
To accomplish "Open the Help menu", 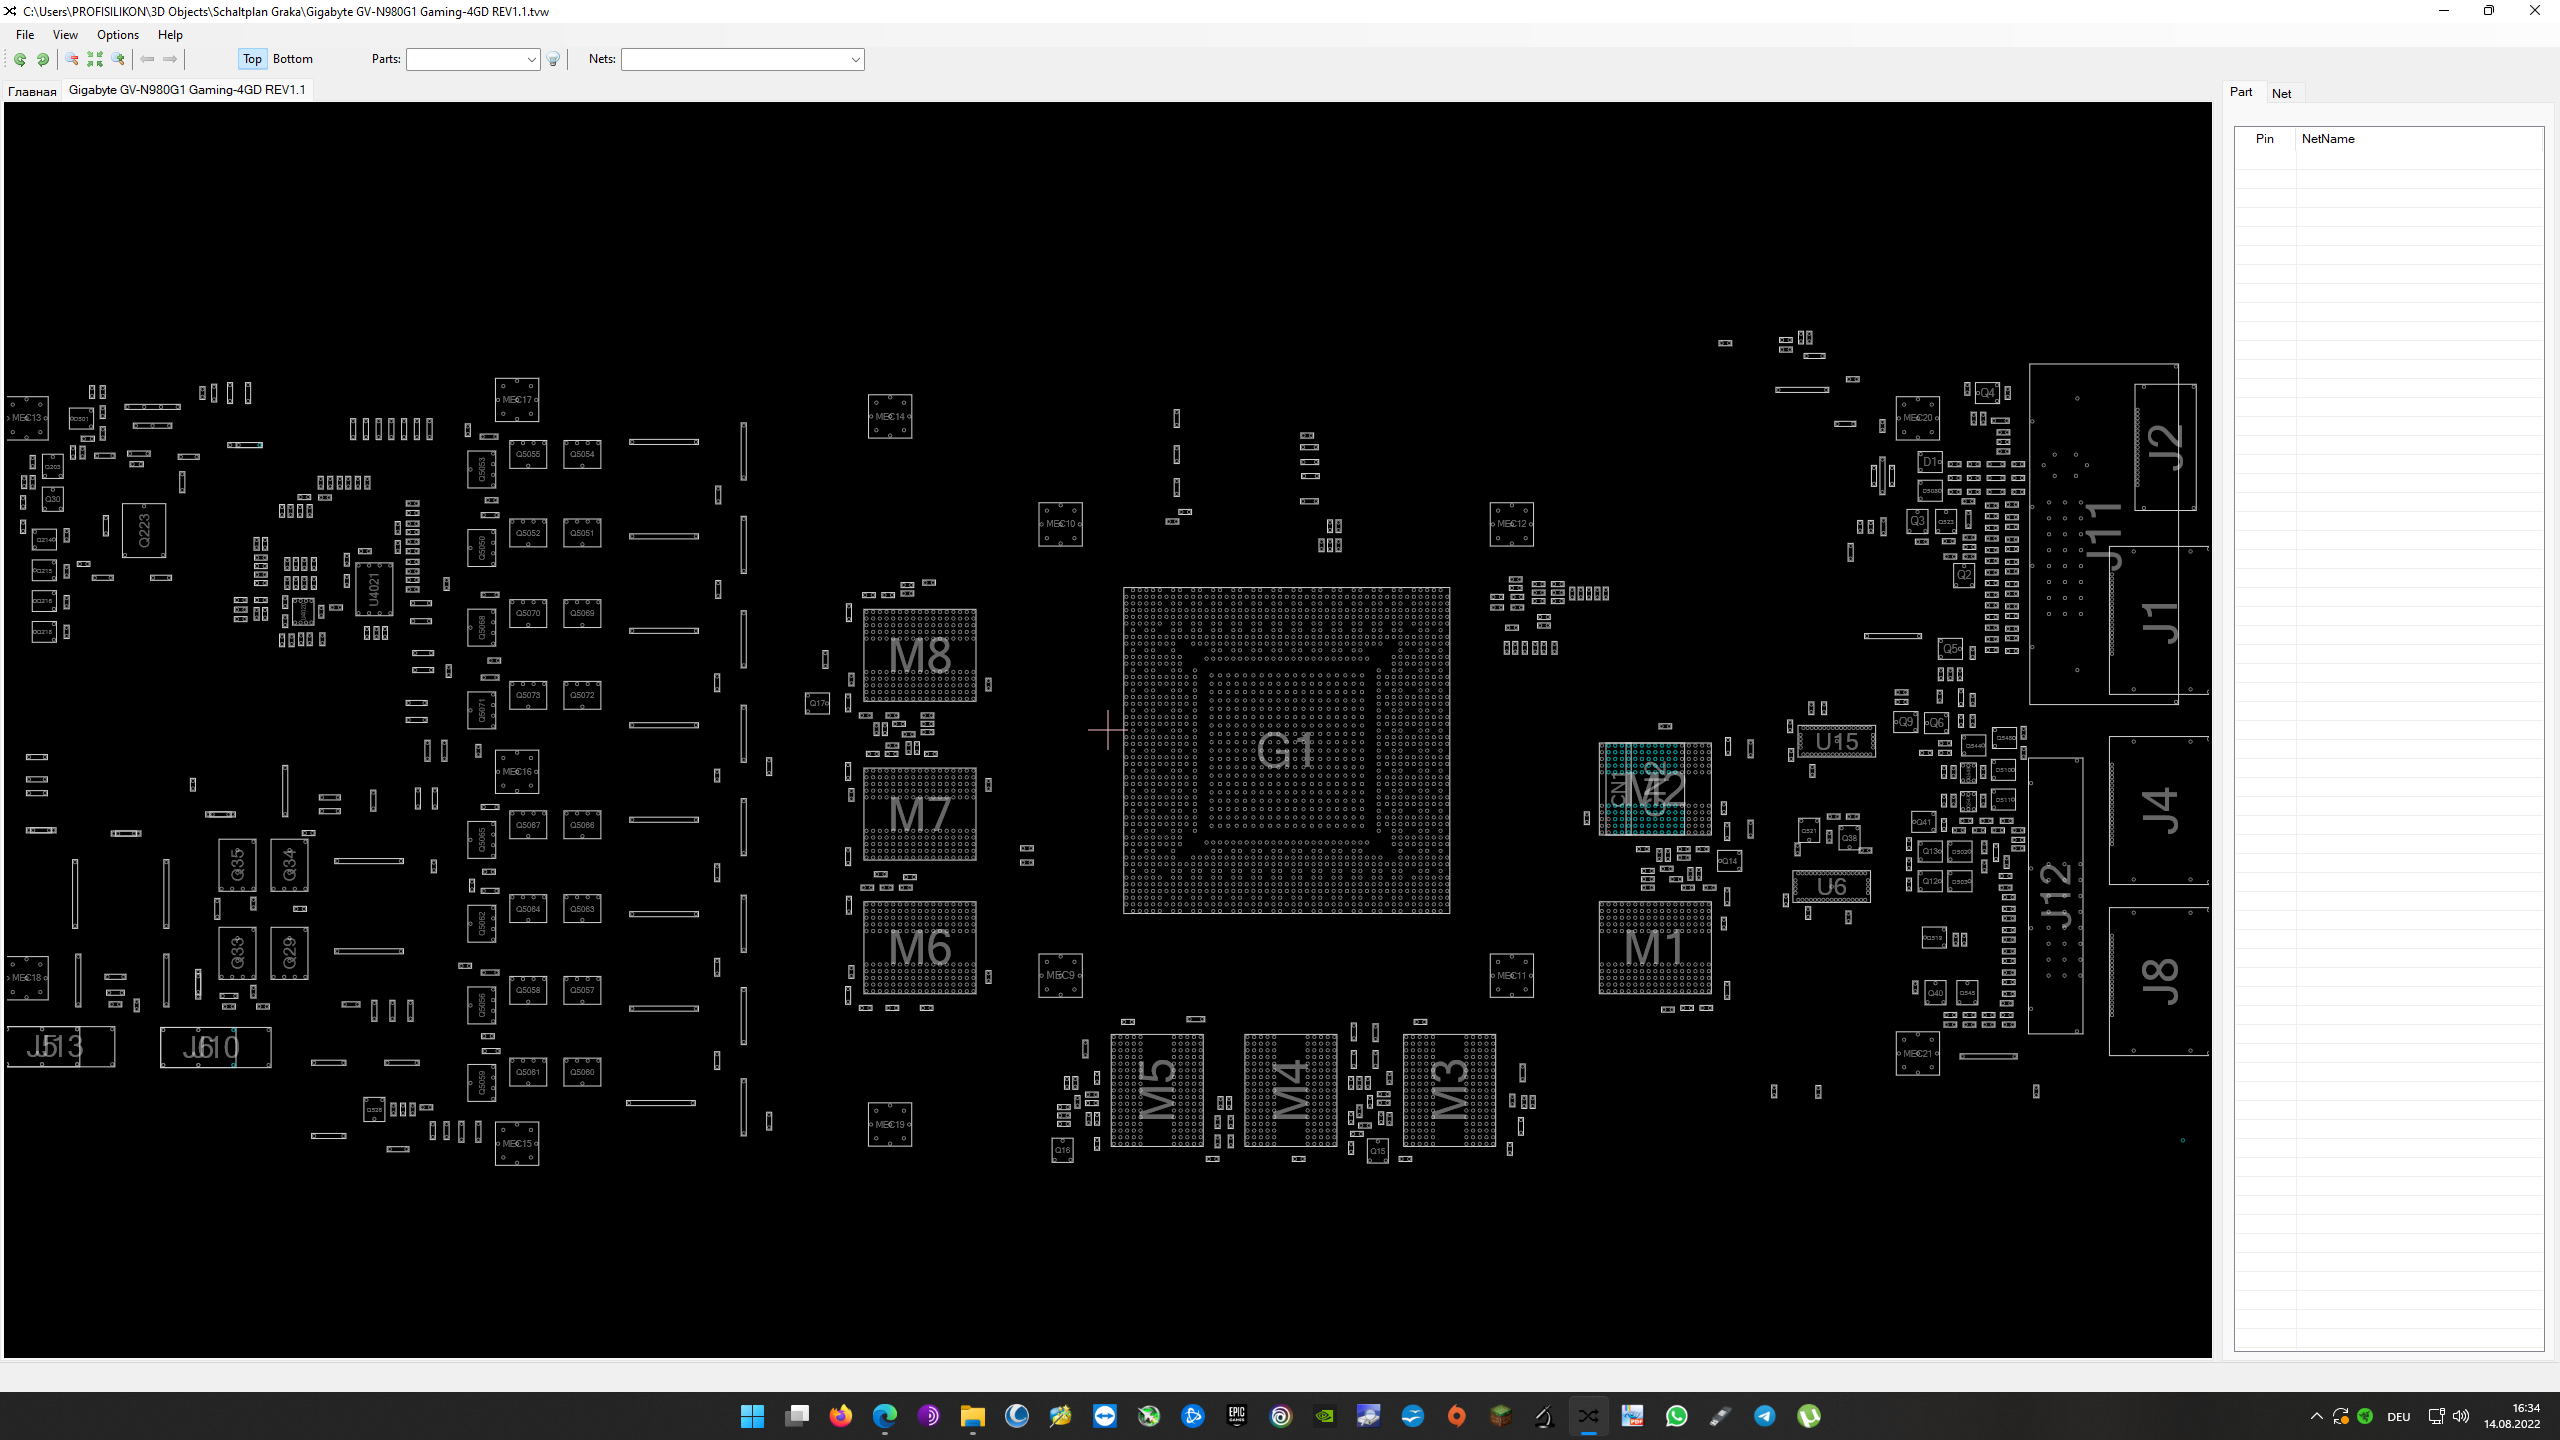I will (x=170, y=35).
